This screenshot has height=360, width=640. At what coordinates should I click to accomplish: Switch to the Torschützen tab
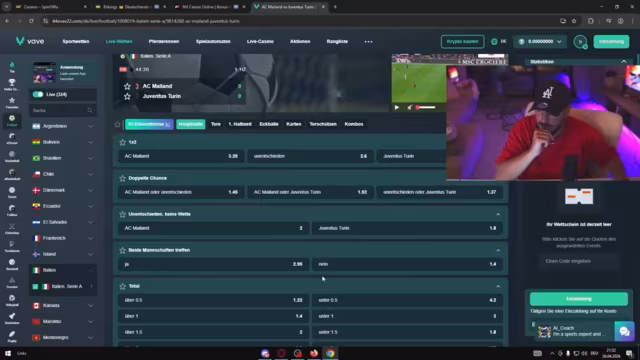pyautogui.click(x=323, y=124)
